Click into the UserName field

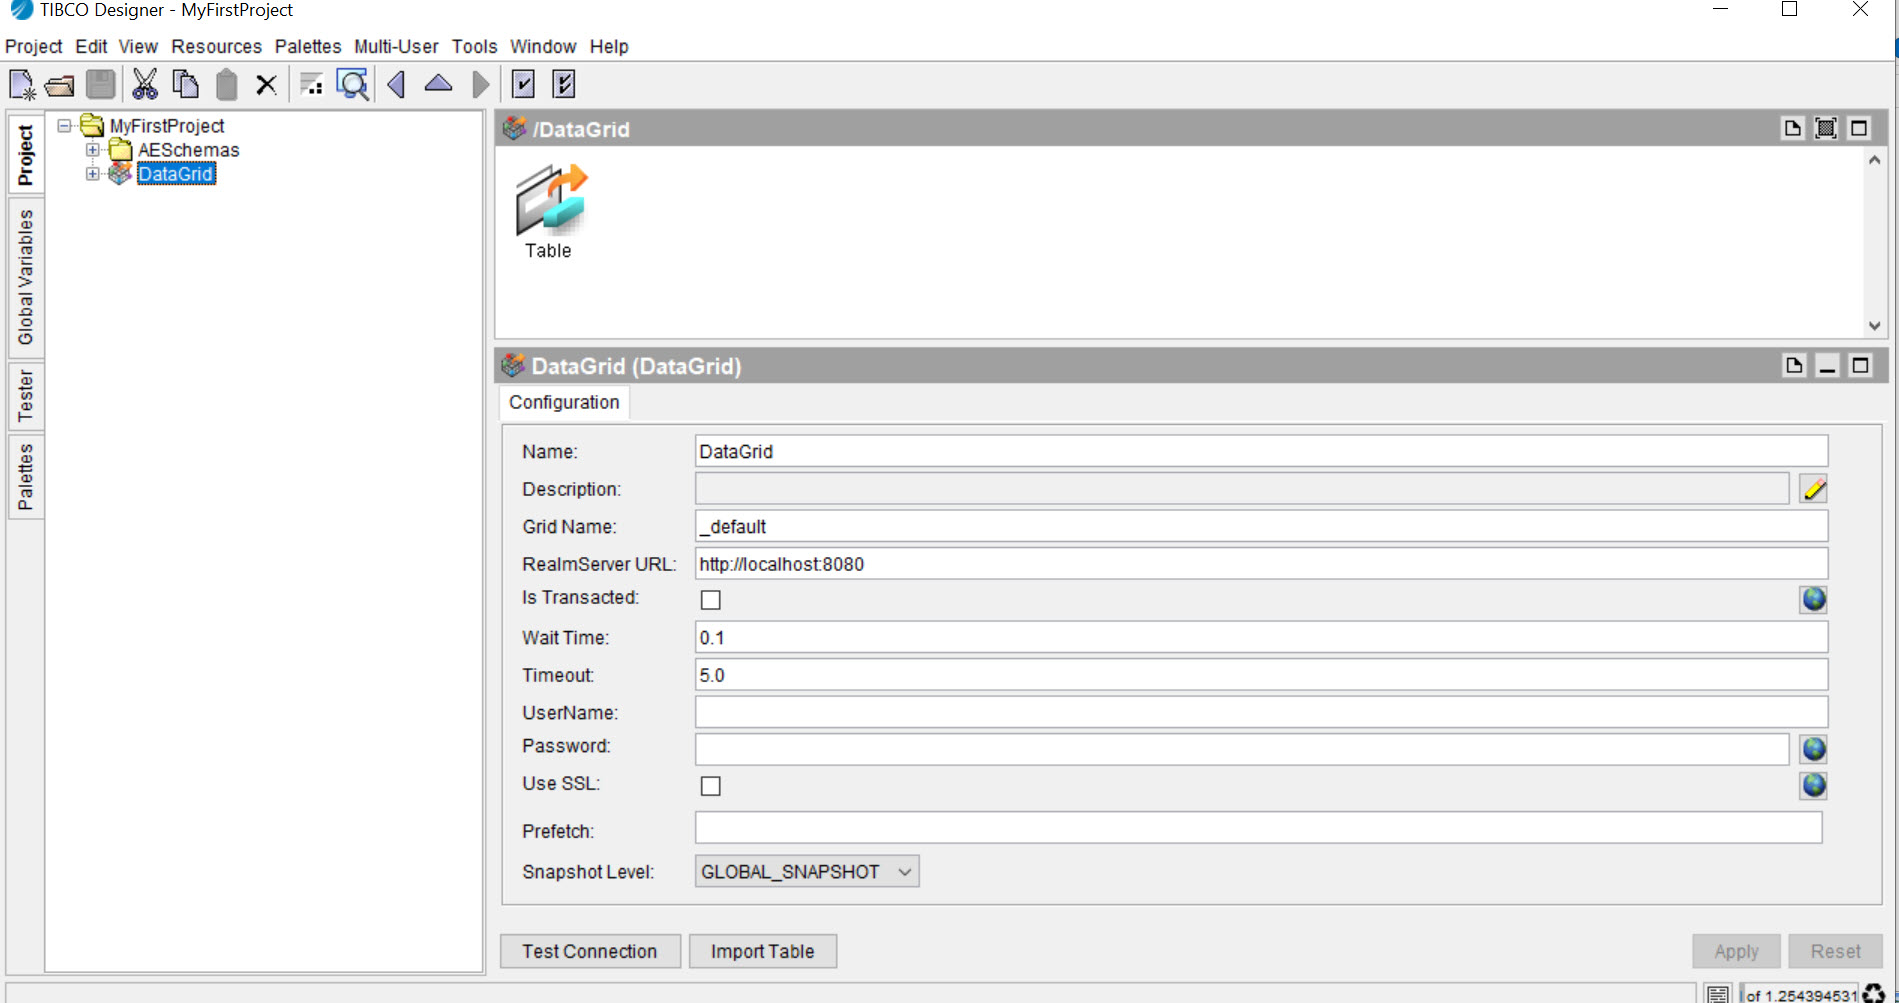point(1261,712)
